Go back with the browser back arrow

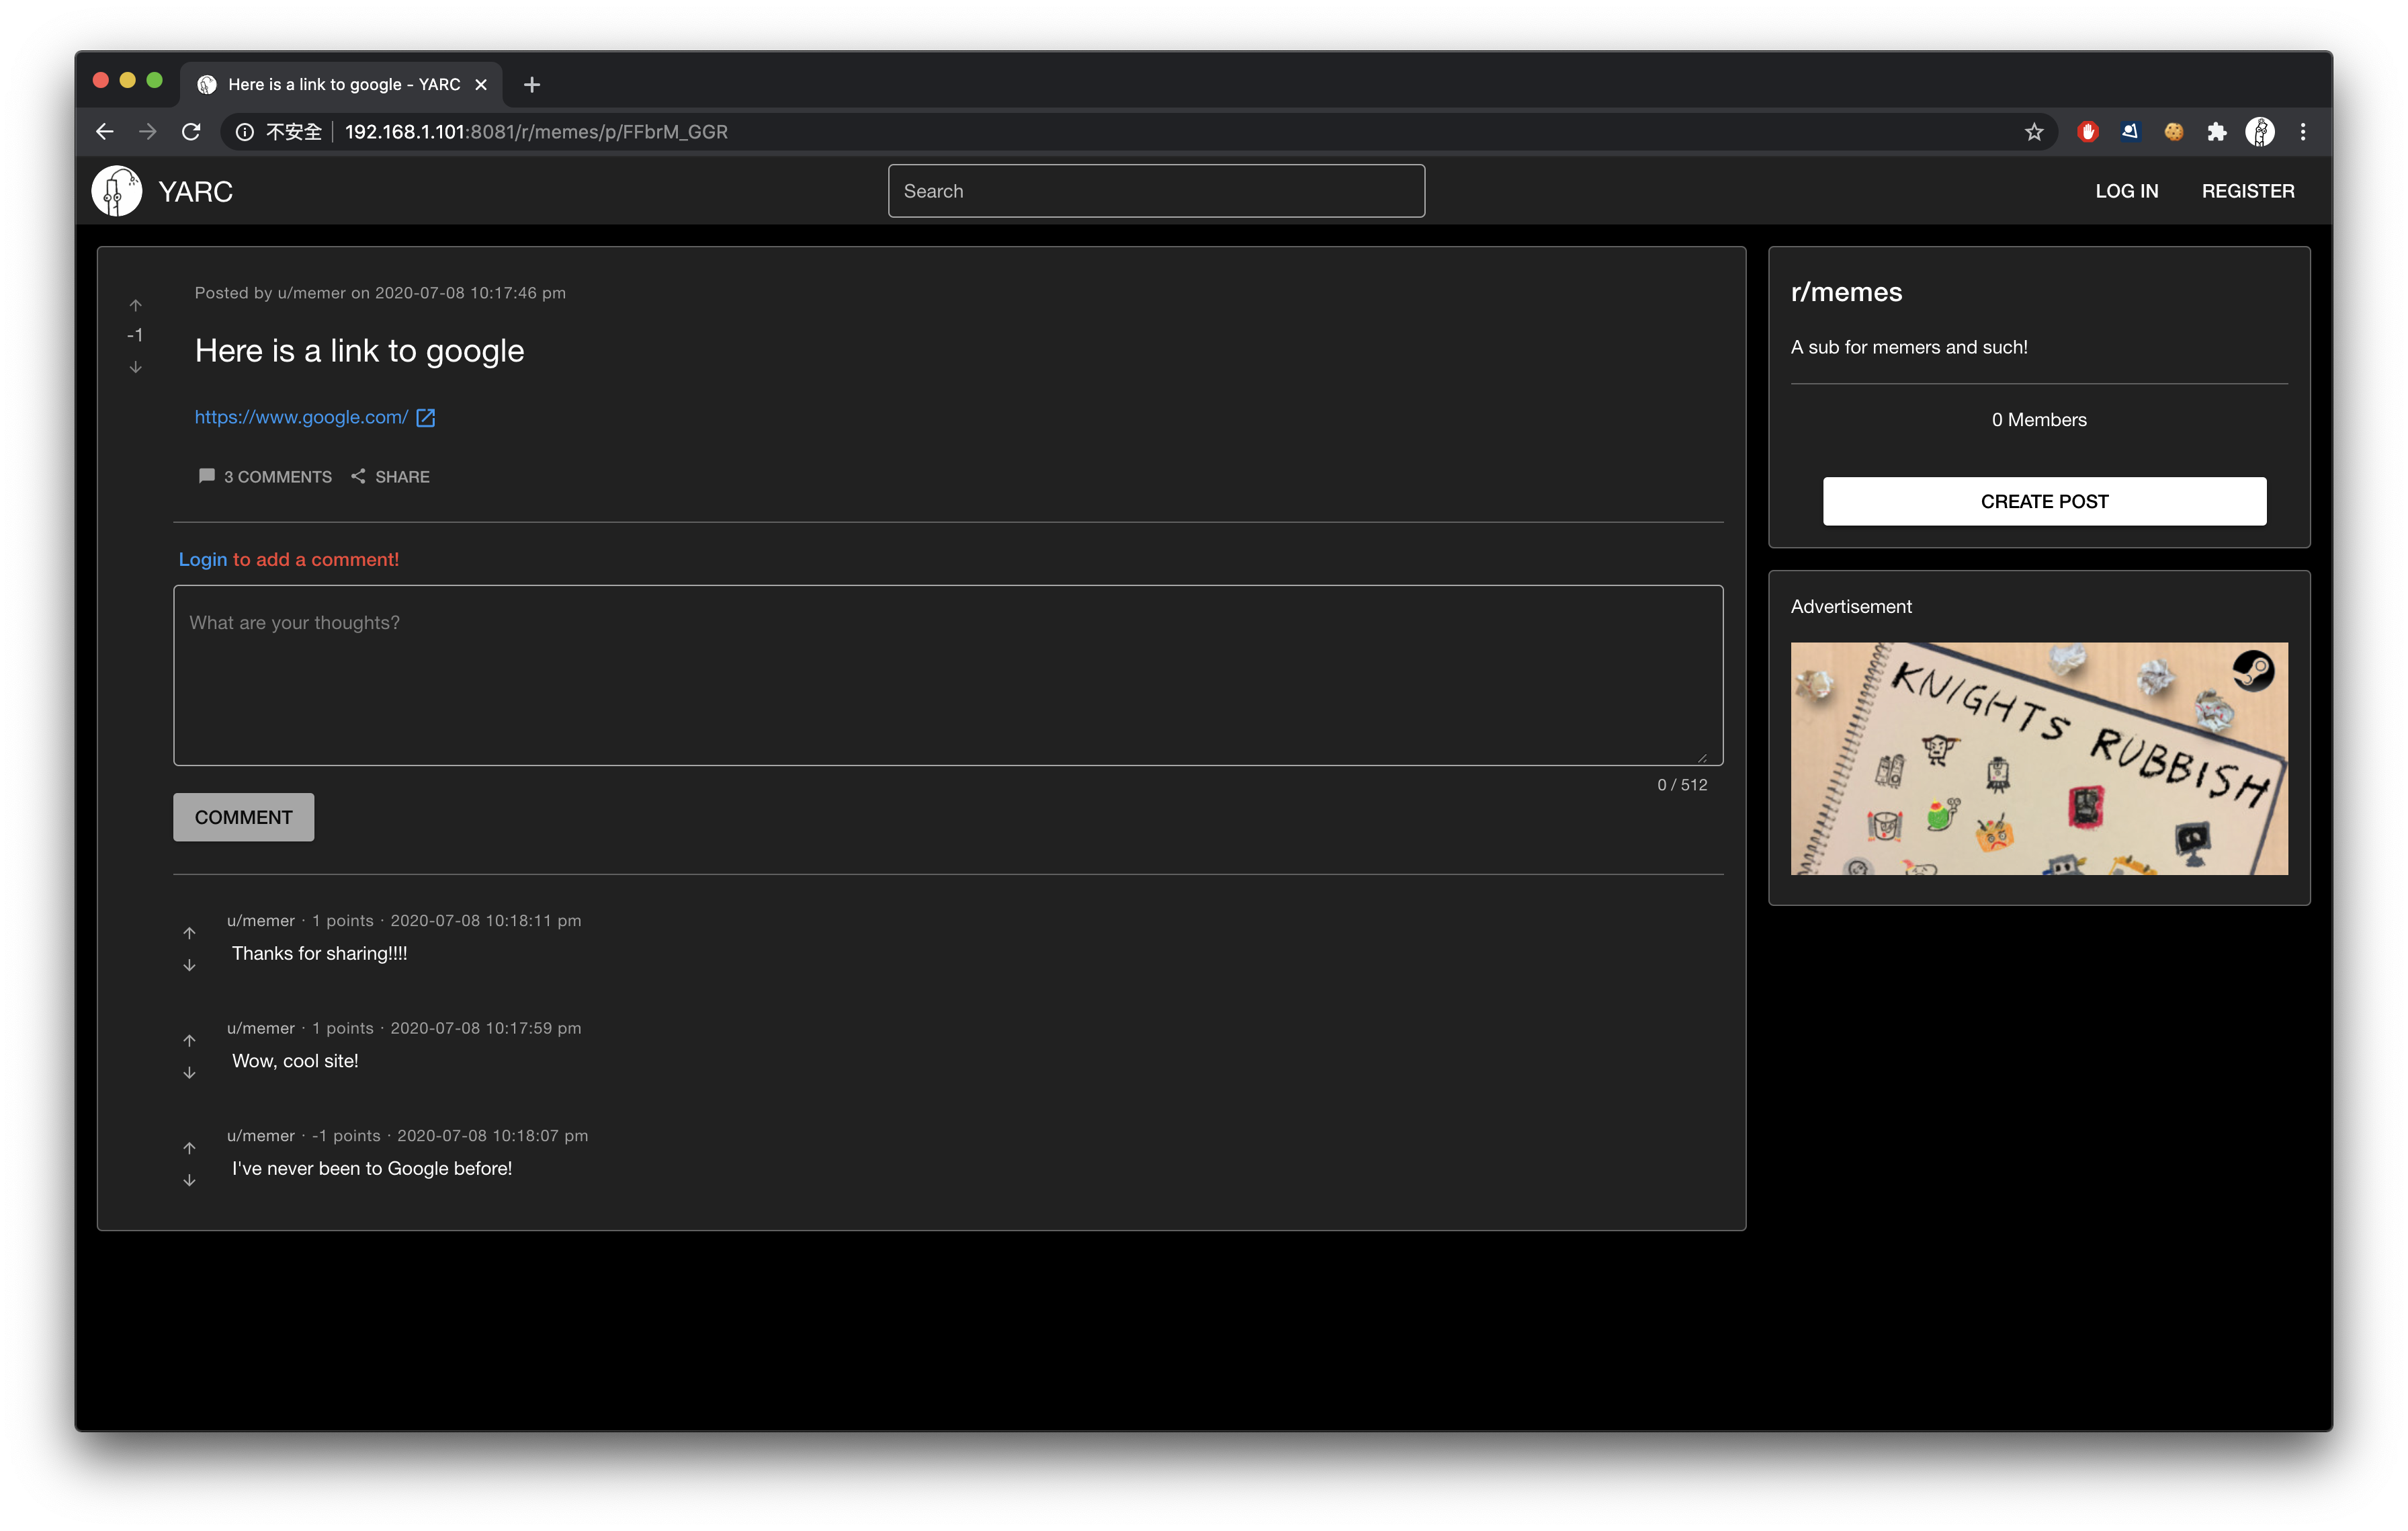point(105,132)
